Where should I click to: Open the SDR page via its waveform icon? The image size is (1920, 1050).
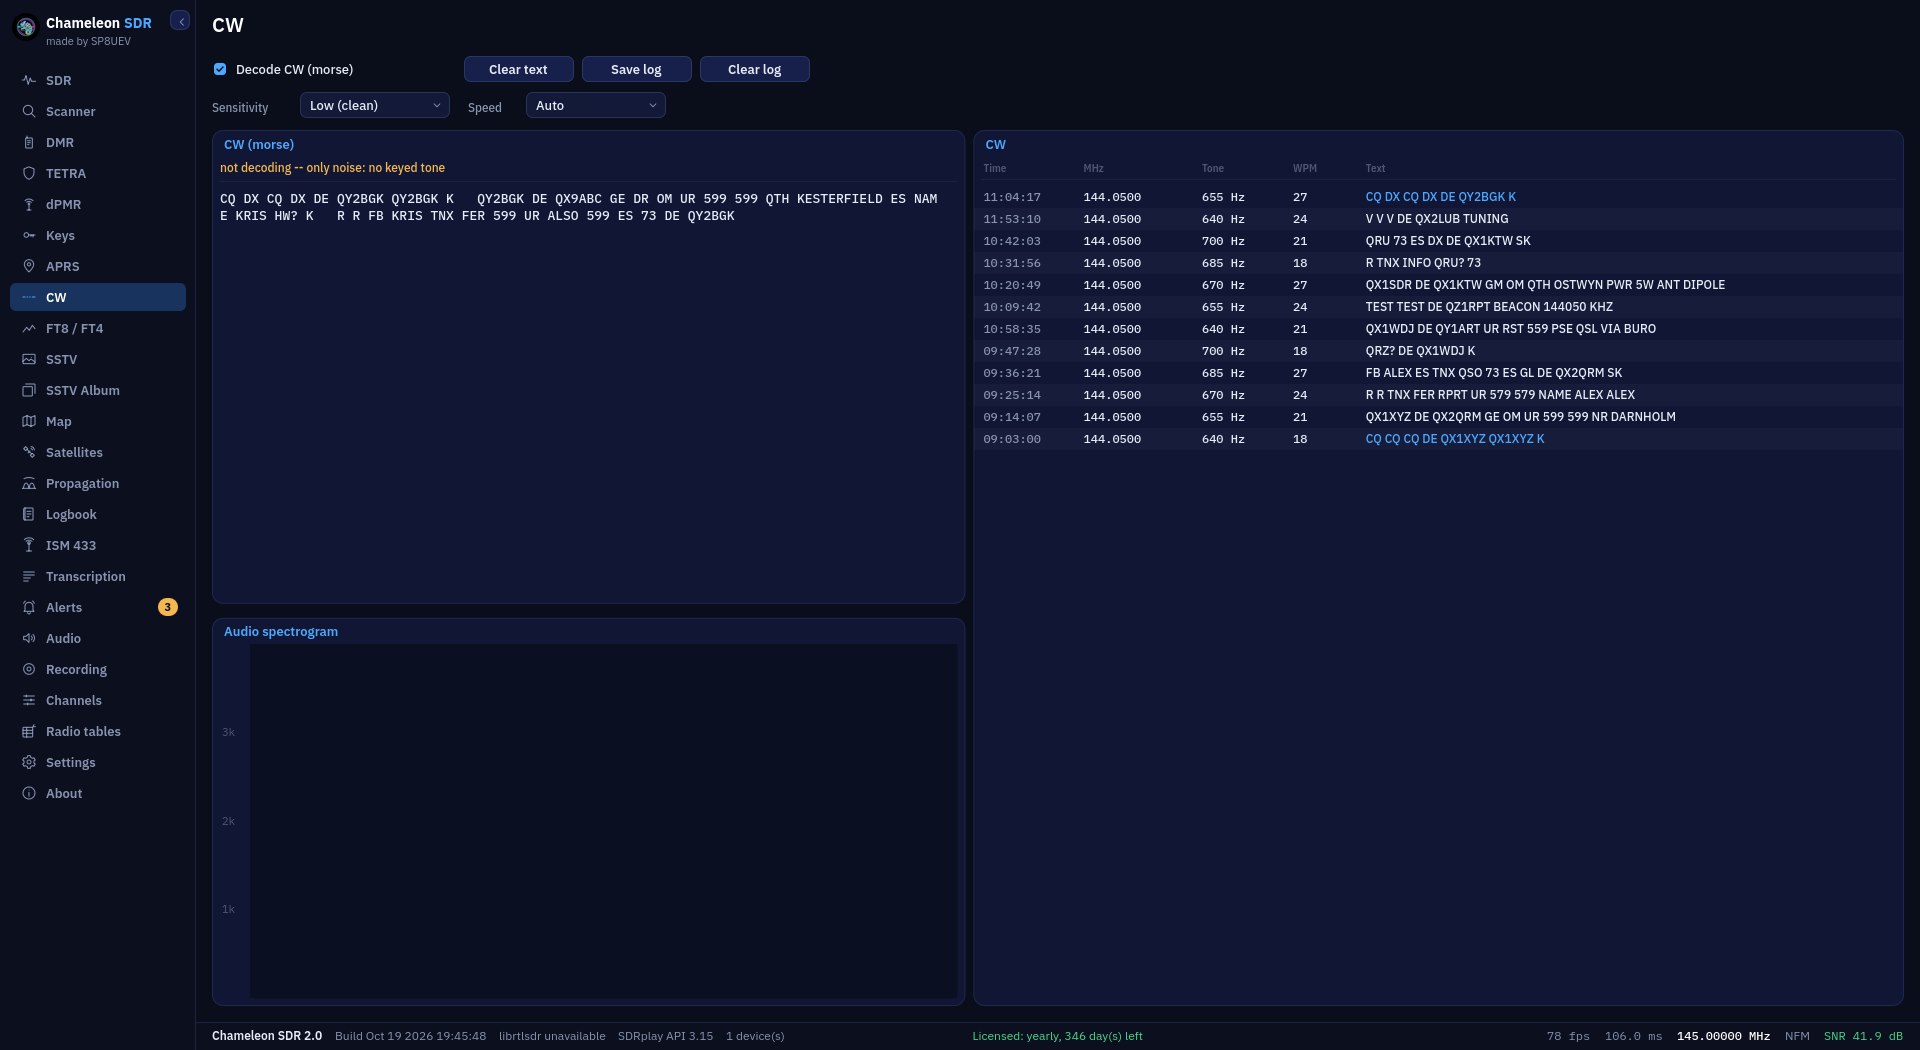tap(29, 80)
